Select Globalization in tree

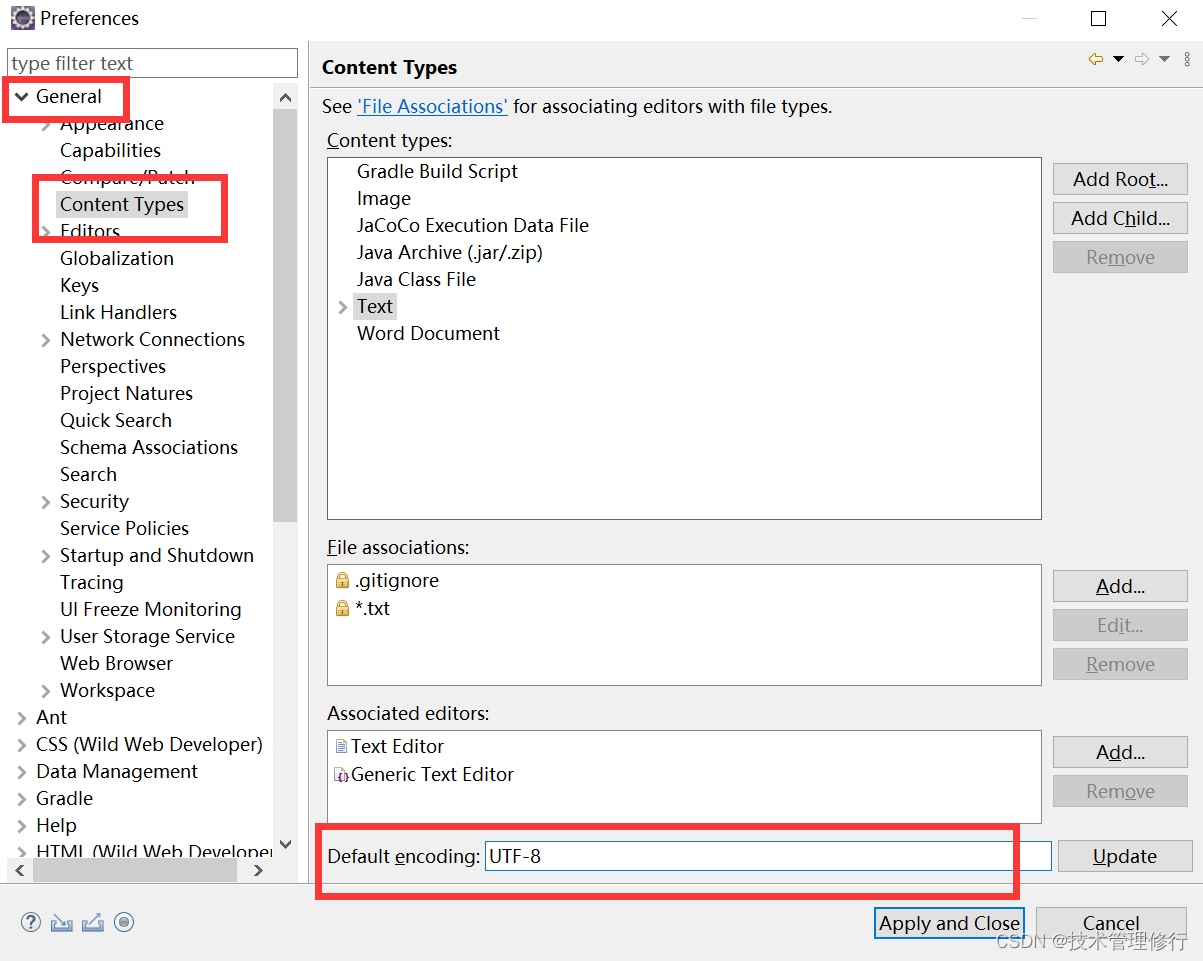pos(117,258)
